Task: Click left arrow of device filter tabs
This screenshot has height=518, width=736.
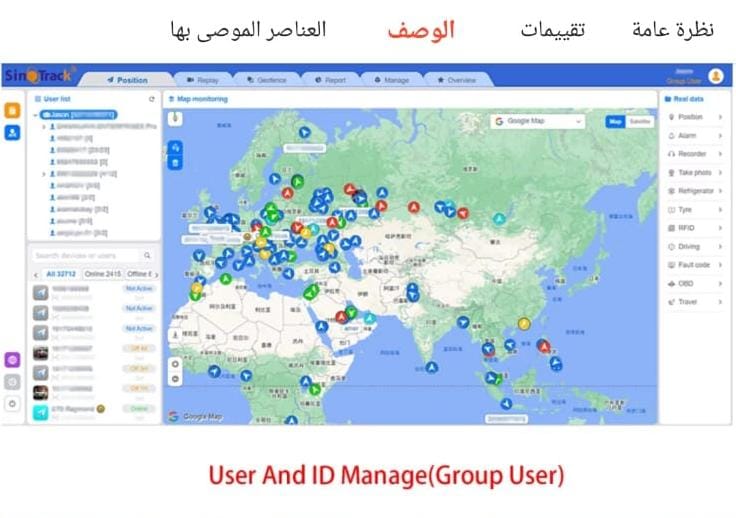Action: point(36,274)
